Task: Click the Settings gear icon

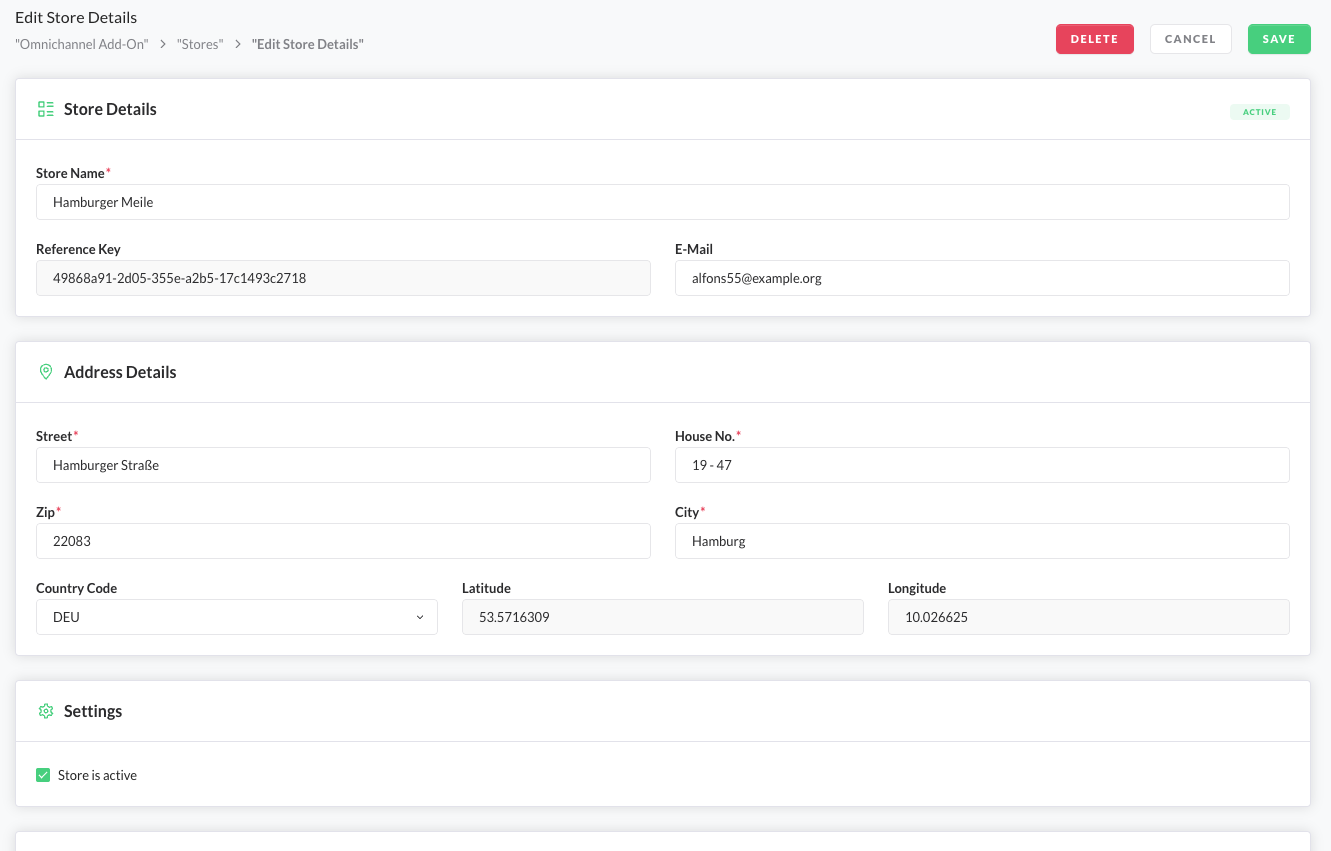Action: (x=45, y=711)
